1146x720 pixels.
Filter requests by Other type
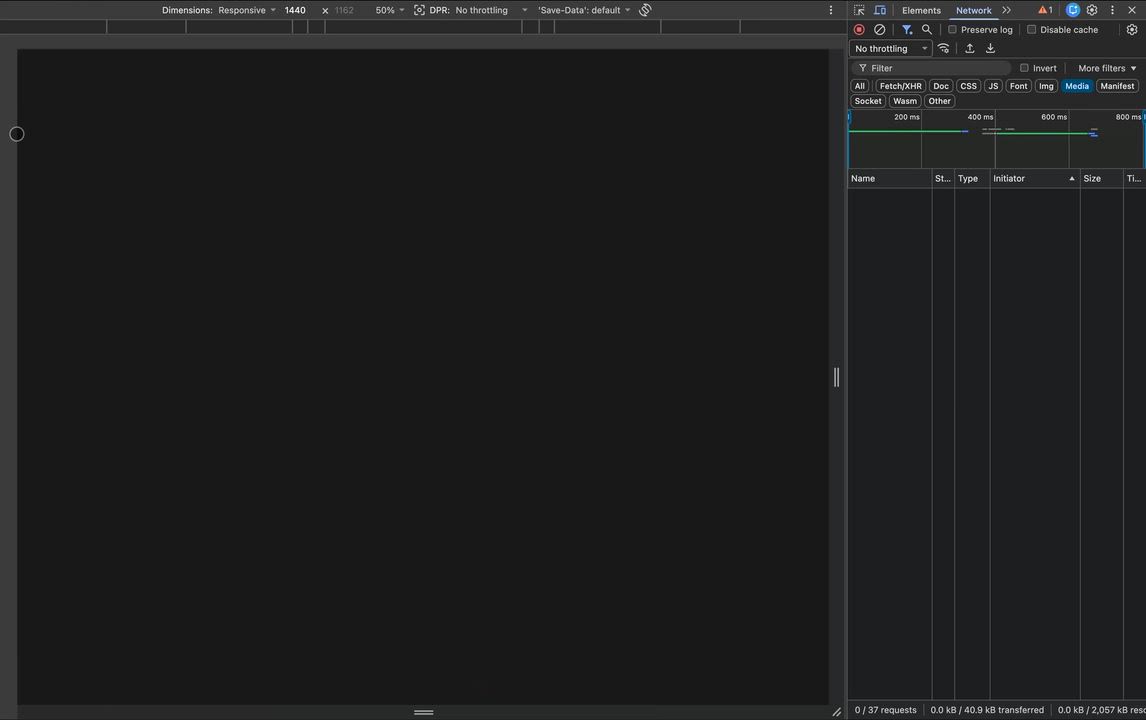point(939,101)
